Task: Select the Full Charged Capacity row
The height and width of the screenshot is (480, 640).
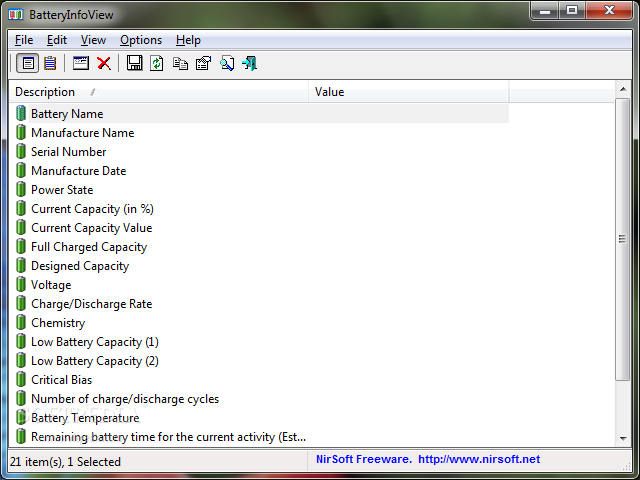Action: (261, 247)
